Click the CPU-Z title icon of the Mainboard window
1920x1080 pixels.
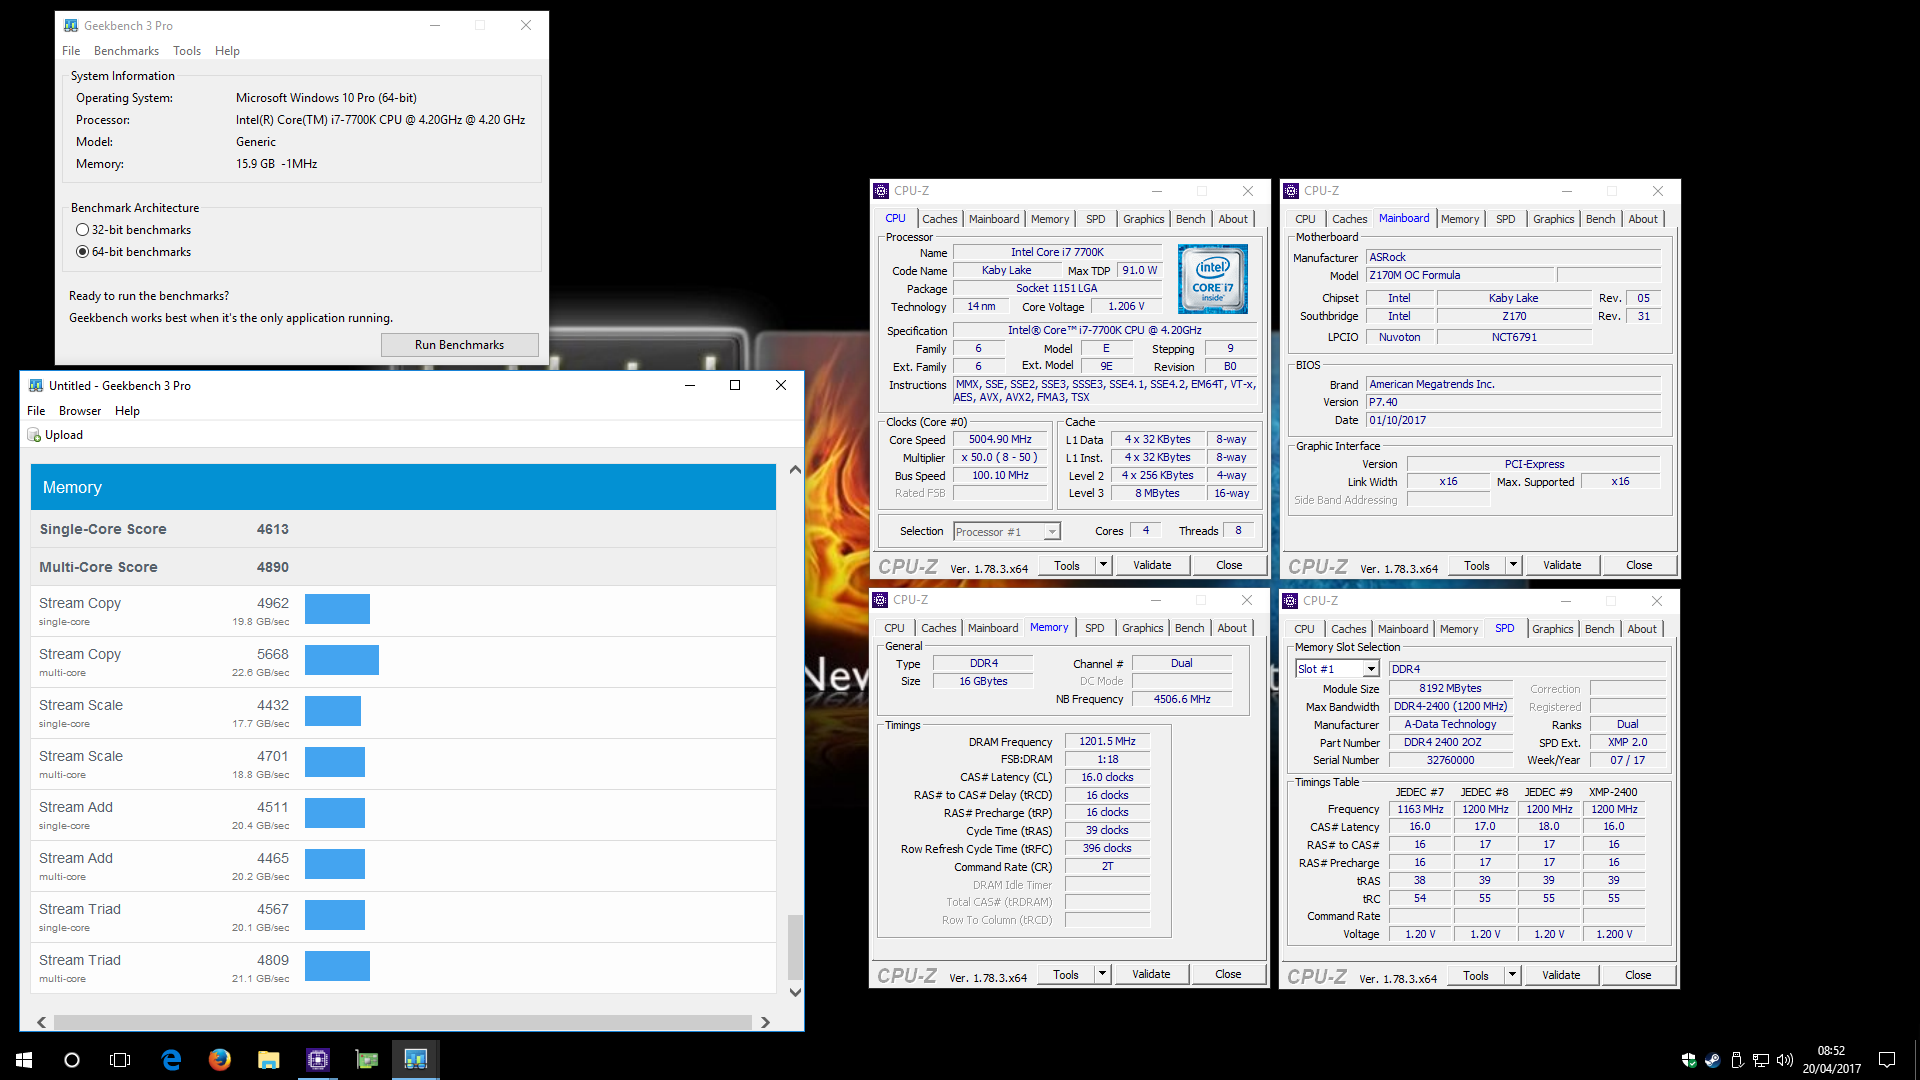coord(1291,191)
